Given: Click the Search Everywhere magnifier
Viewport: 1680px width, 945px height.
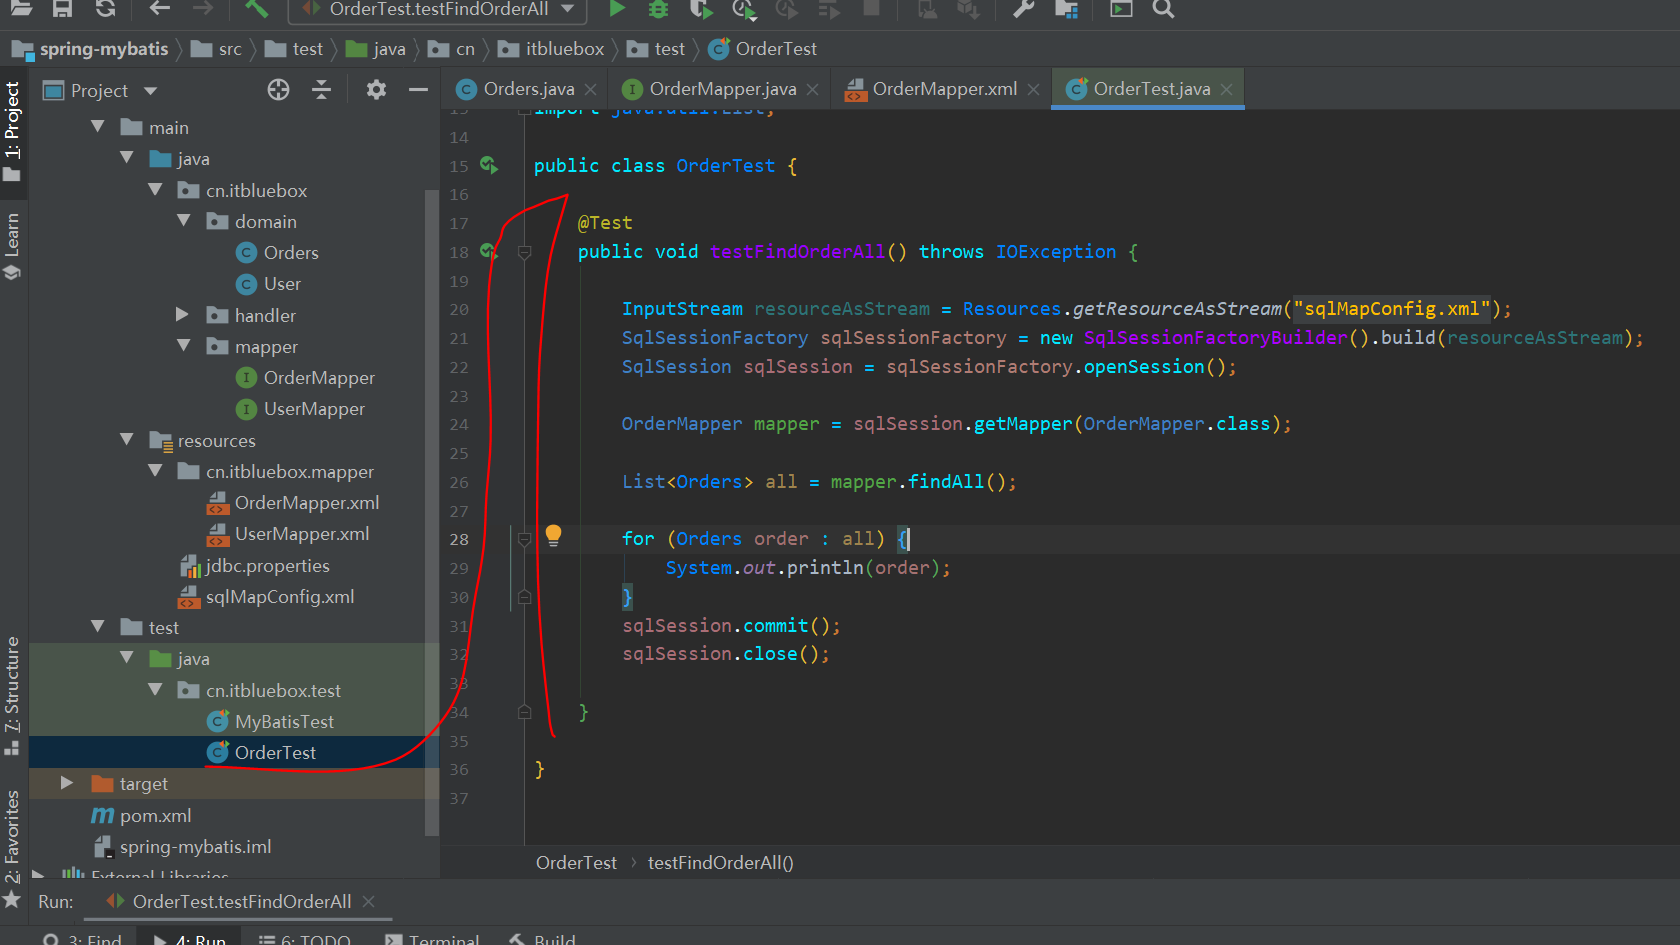Looking at the screenshot, I should tap(1163, 9).
